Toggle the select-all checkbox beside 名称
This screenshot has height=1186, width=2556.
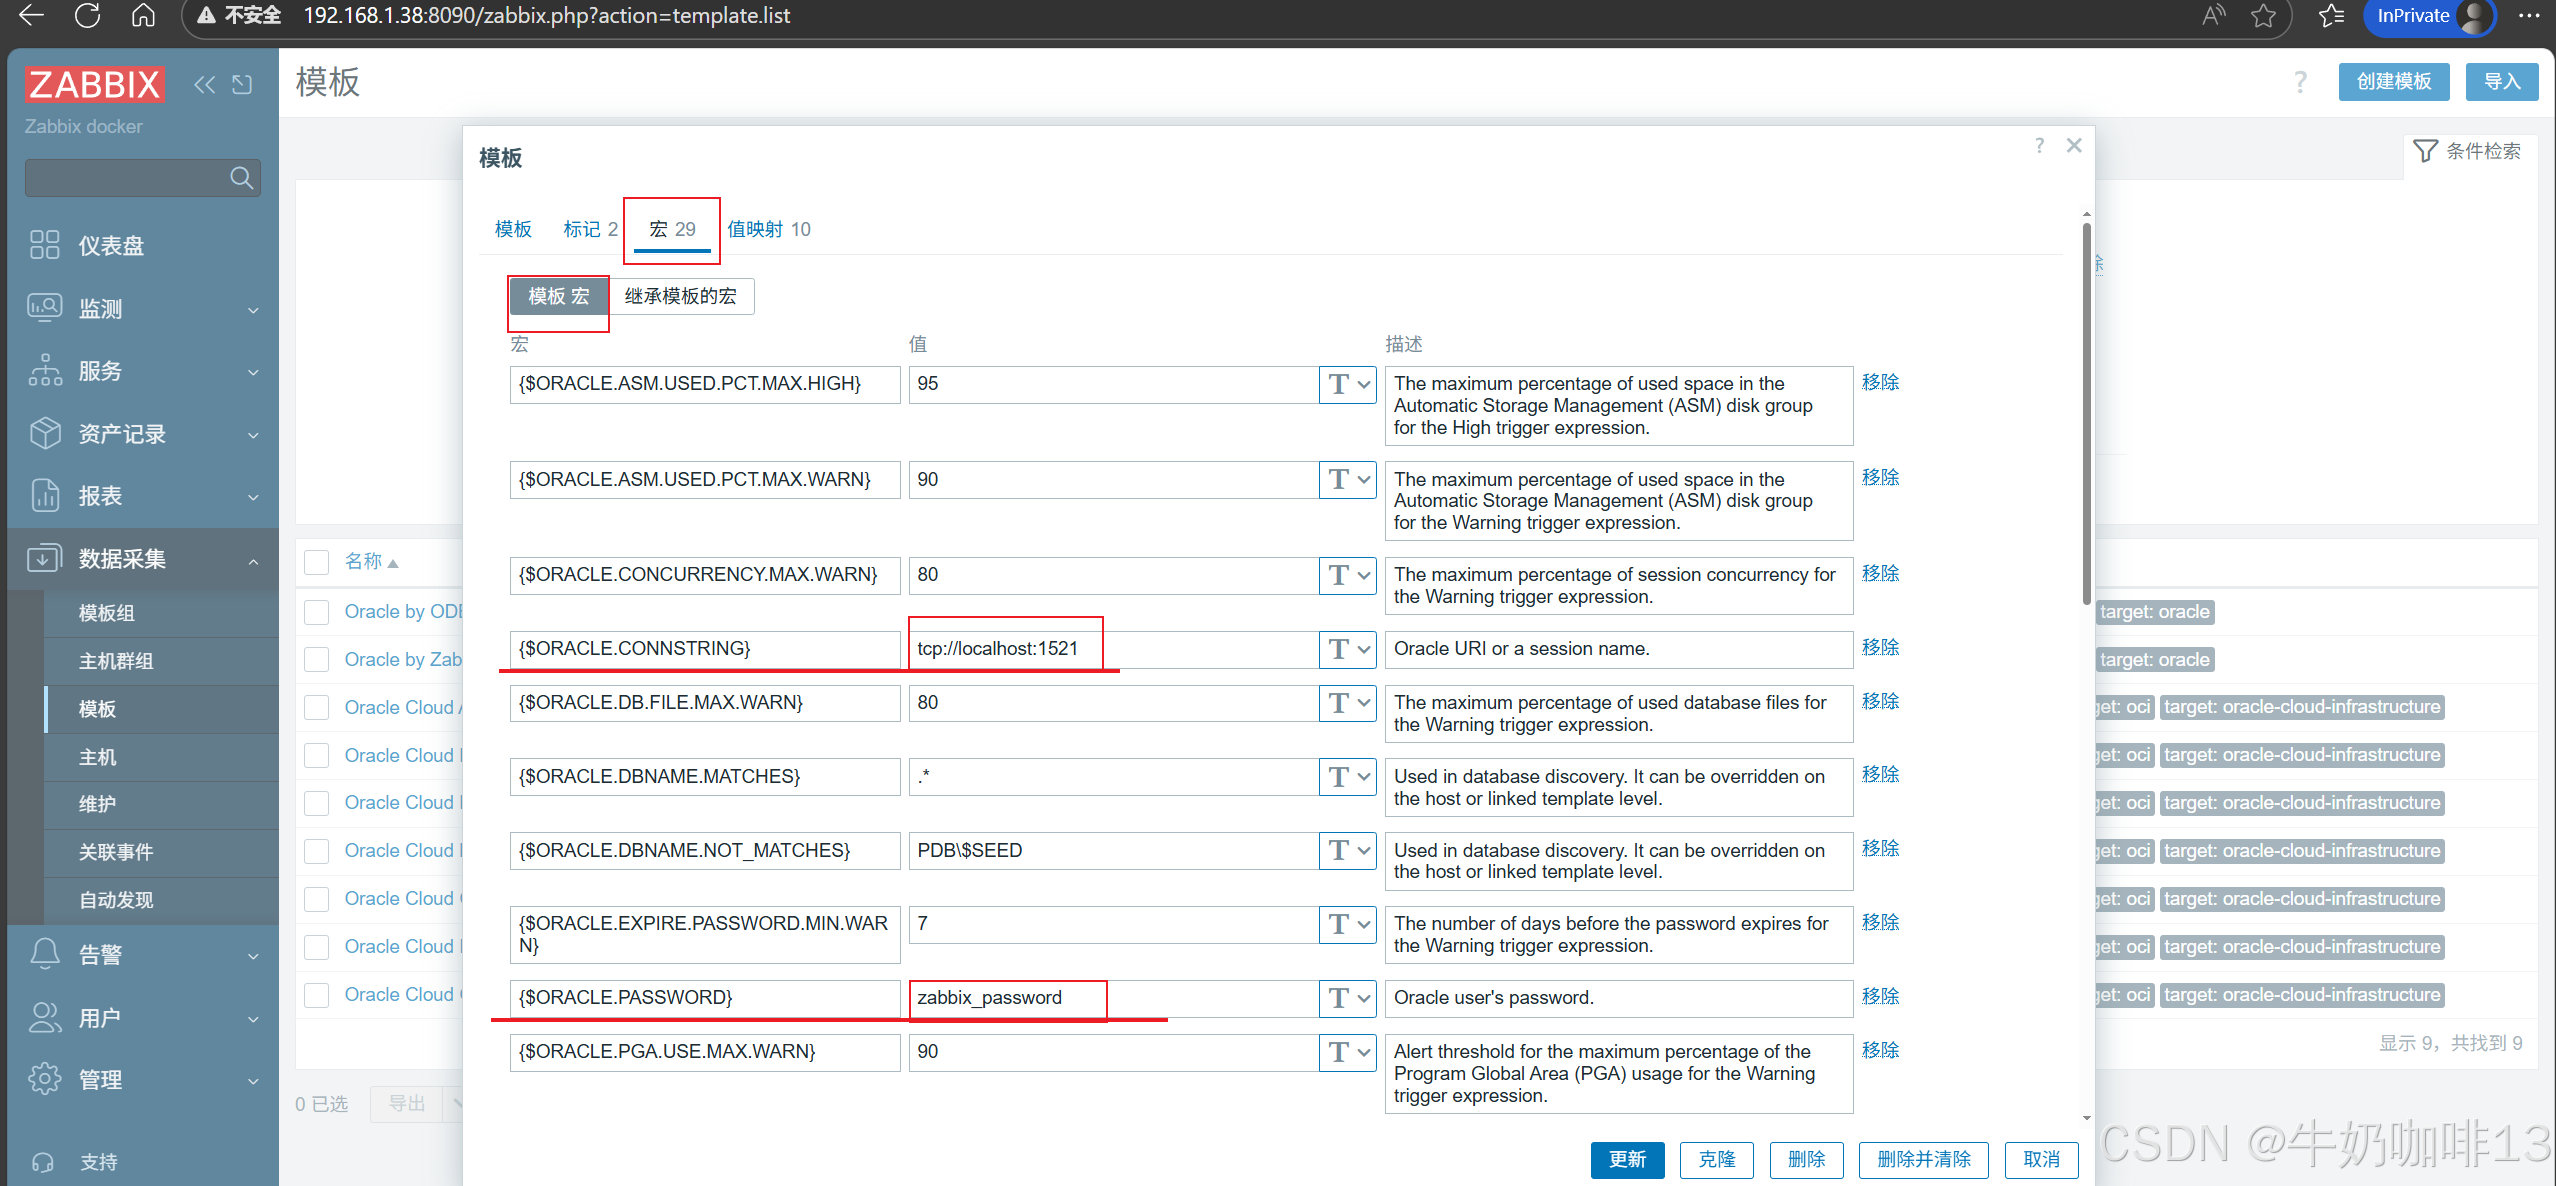[x=317, y=562]
